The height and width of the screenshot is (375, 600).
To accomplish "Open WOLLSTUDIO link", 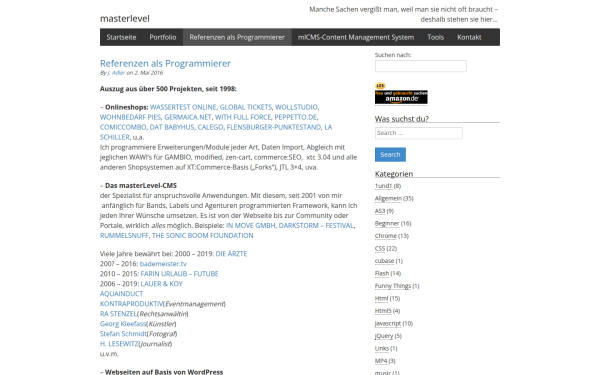I will (297, 107).
